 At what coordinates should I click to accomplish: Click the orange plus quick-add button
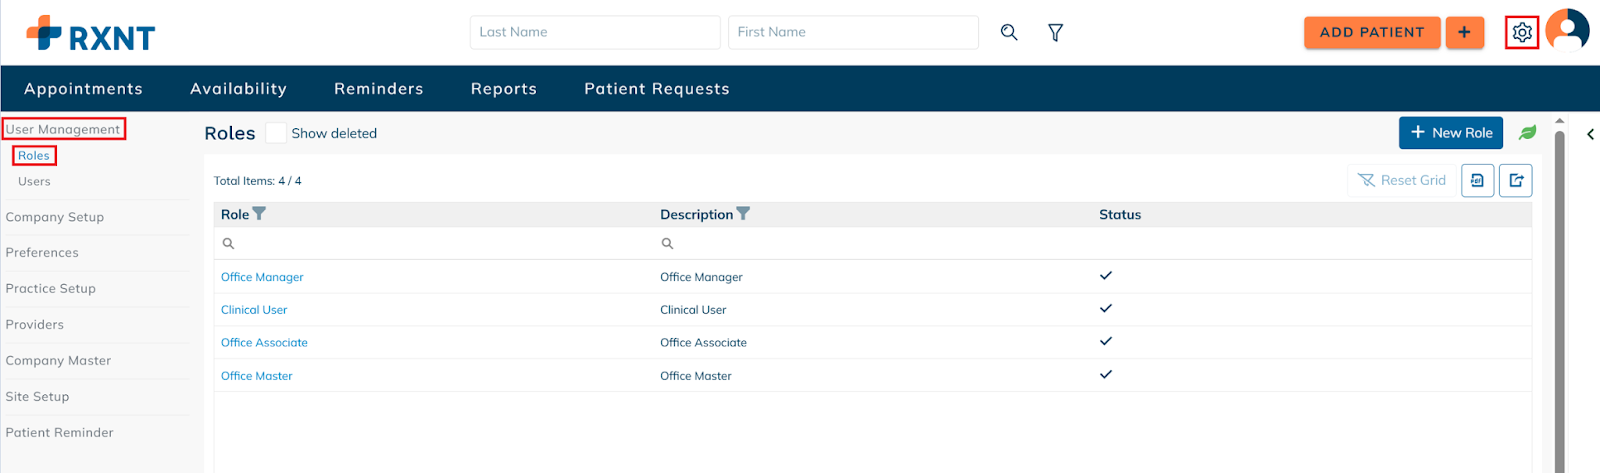[1464, 32]
